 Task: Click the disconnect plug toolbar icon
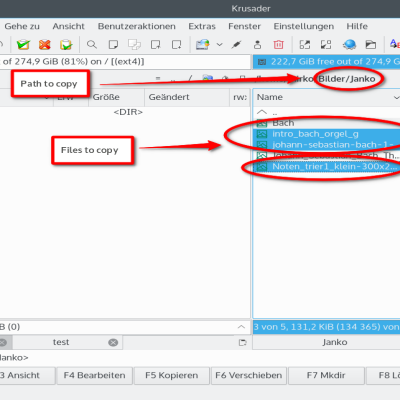pyautogui.click(x=236, y=44)
